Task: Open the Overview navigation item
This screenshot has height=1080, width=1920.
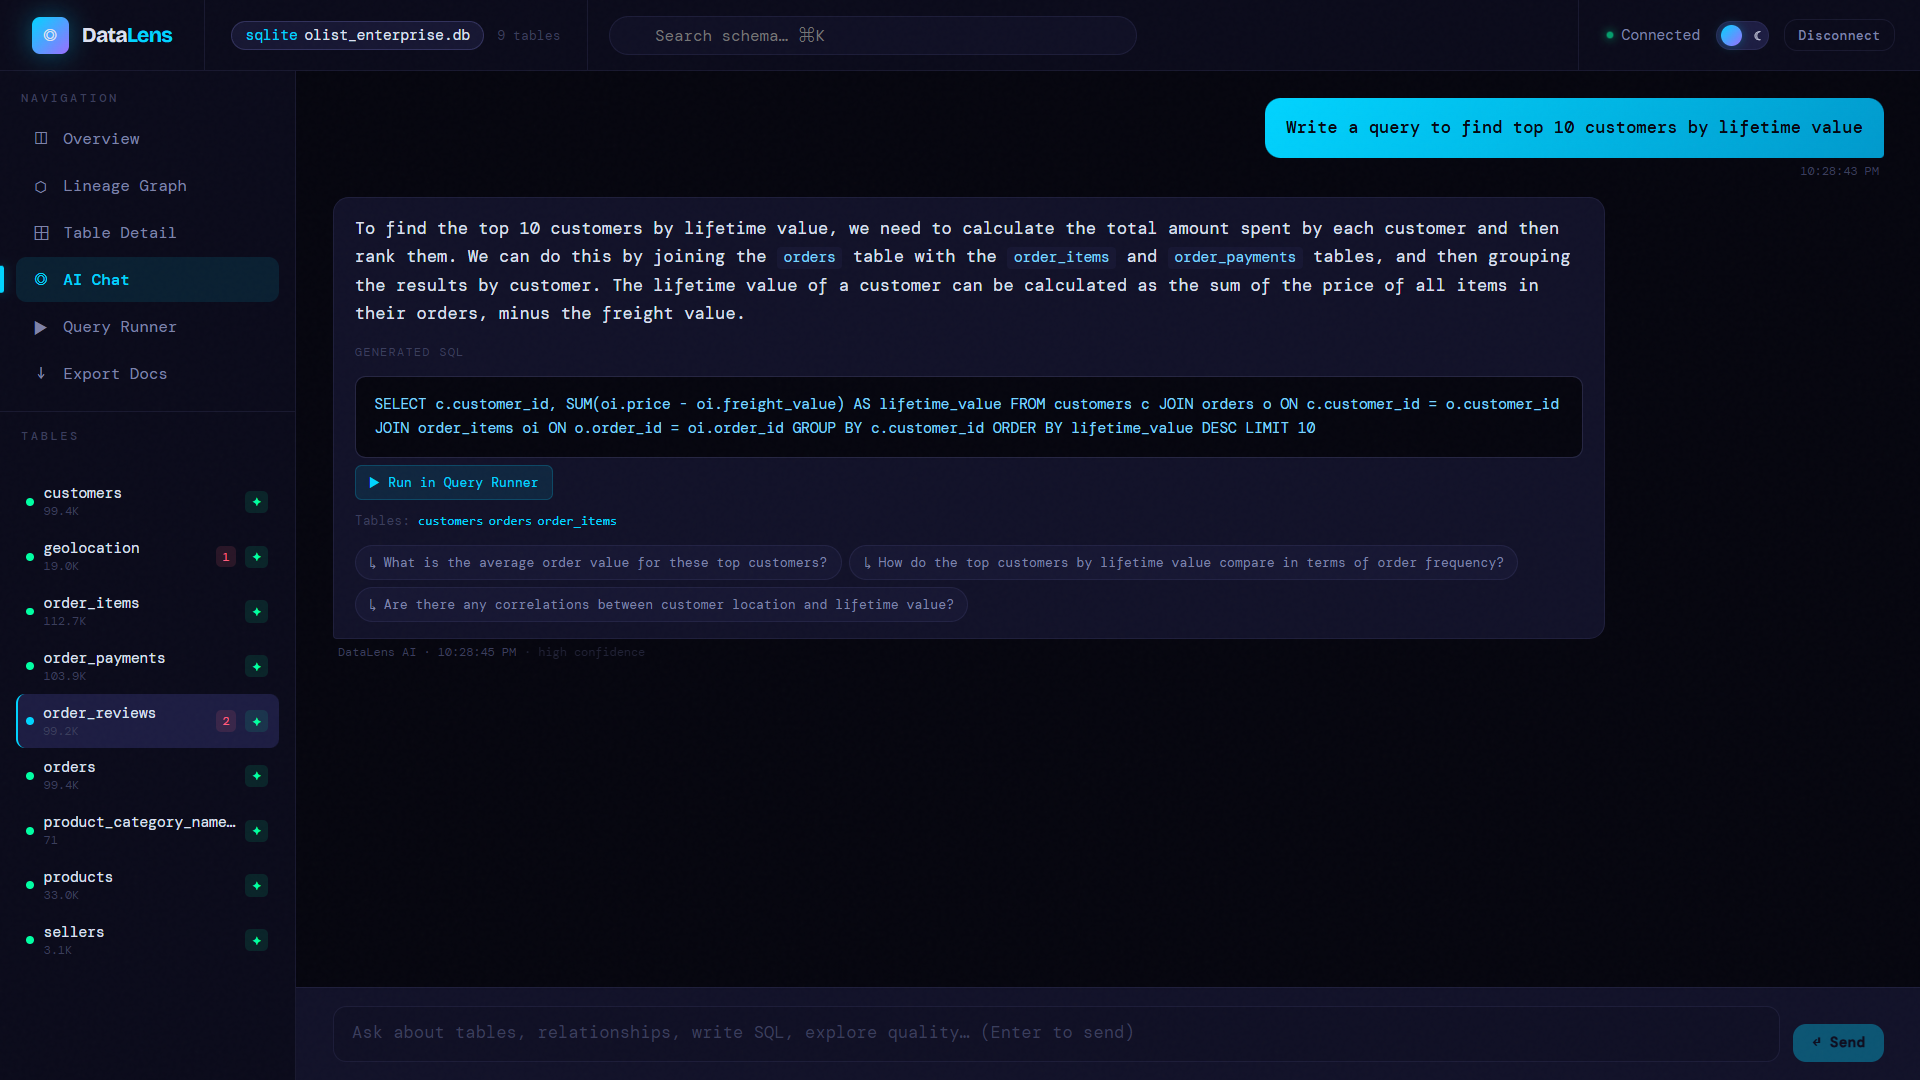Action: point(147,139)
